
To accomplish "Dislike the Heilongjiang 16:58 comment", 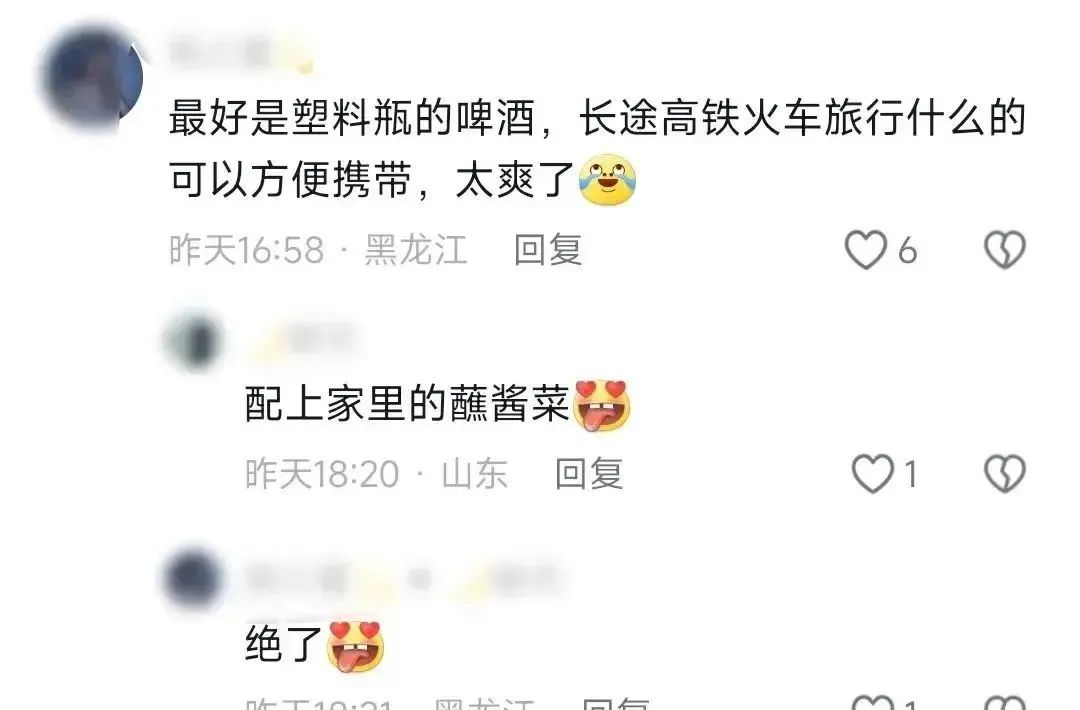I will [1005, 249].
